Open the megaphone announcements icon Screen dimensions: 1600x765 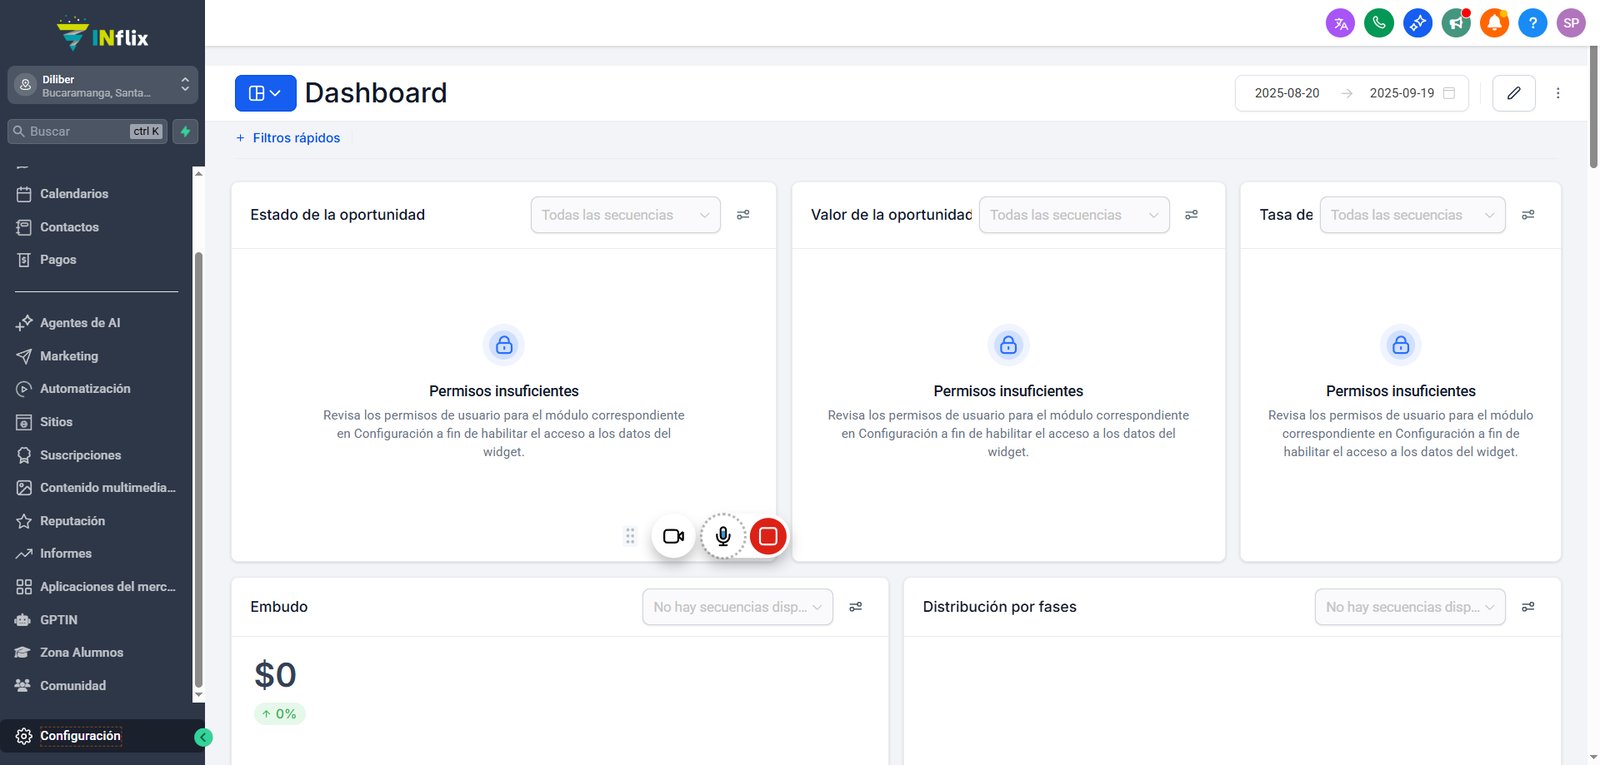[x=1456, y=23]
